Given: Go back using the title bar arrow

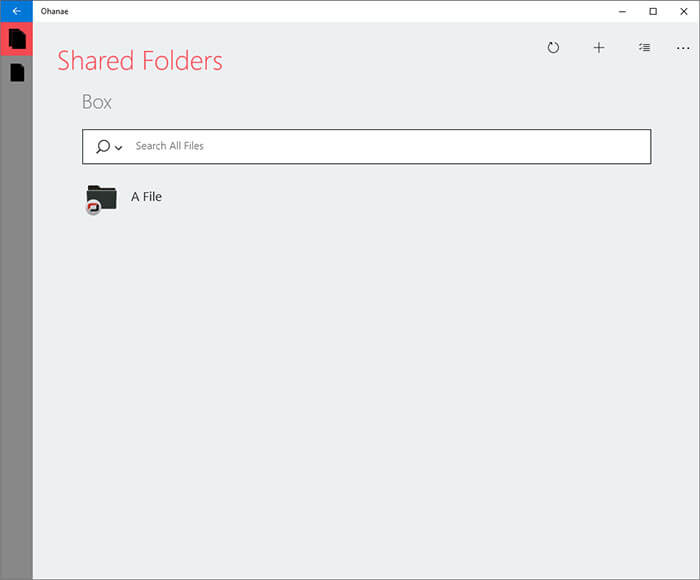Looking at the screenshot, I should click(17, 11).
